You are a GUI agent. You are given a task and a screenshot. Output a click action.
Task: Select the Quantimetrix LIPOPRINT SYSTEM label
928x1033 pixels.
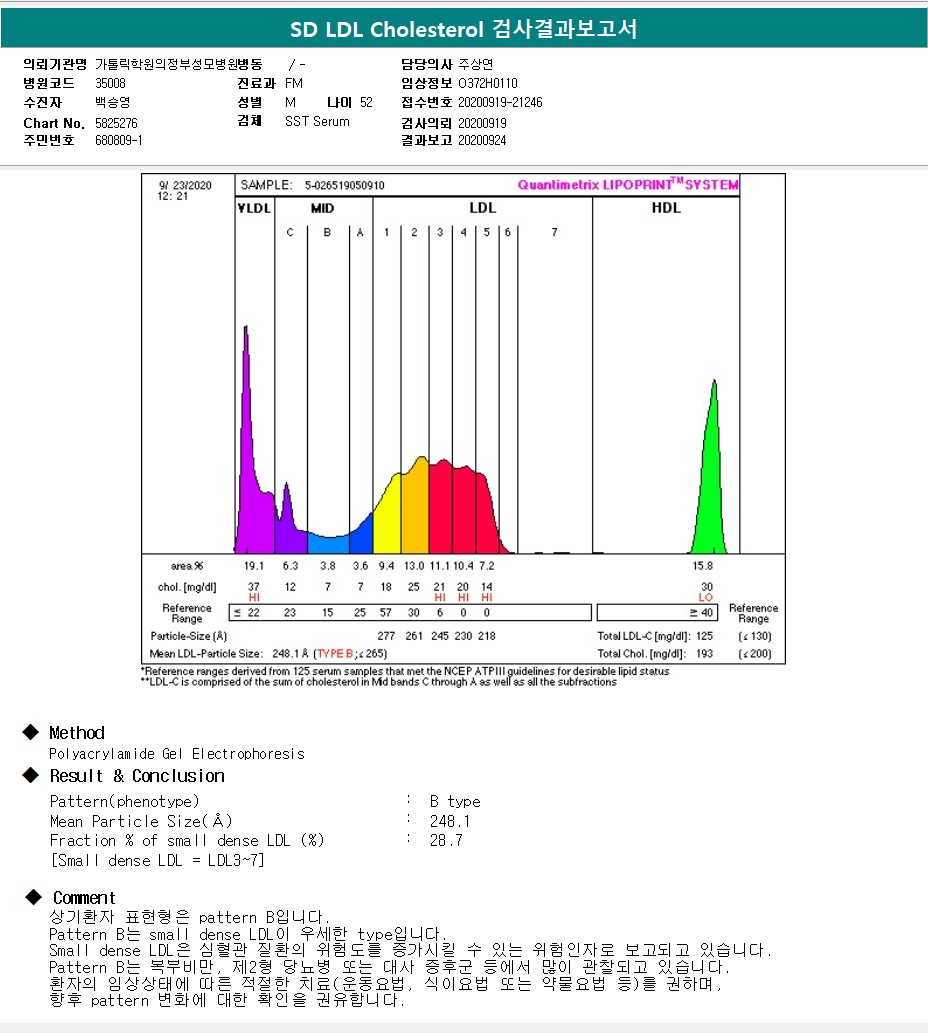(628, 185)
